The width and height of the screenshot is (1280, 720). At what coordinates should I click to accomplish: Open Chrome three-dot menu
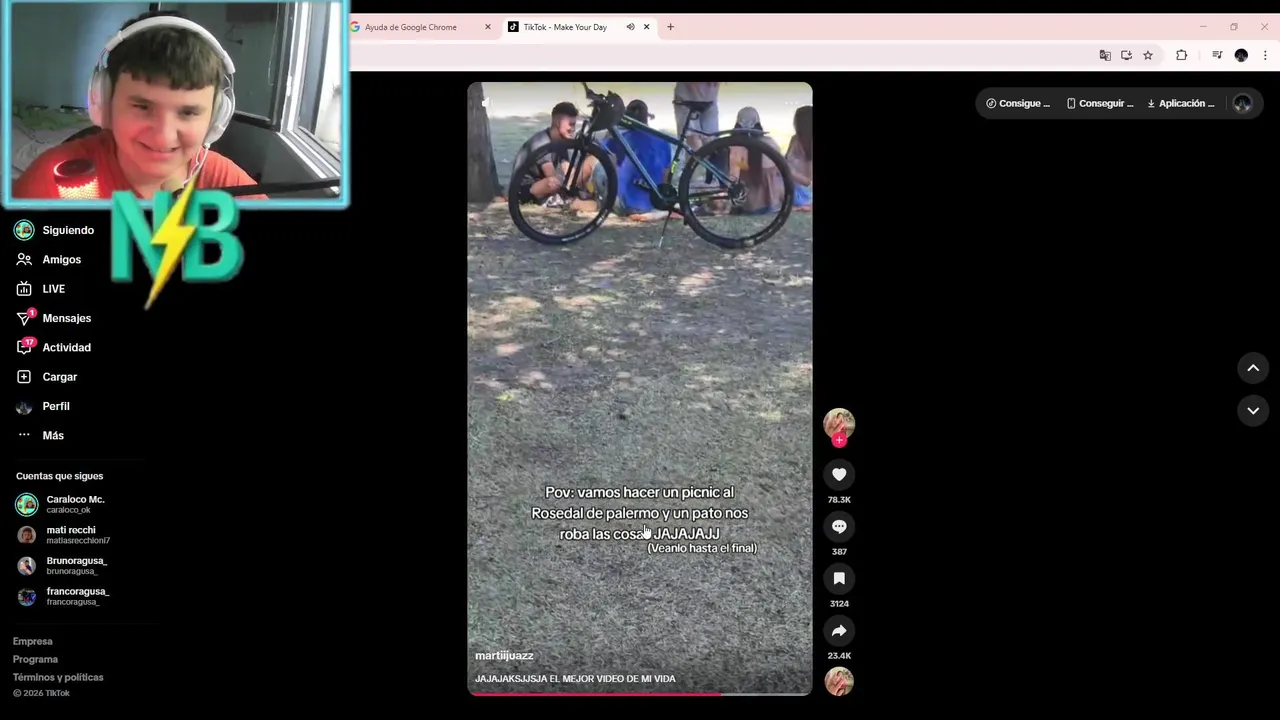point(1265,55)
